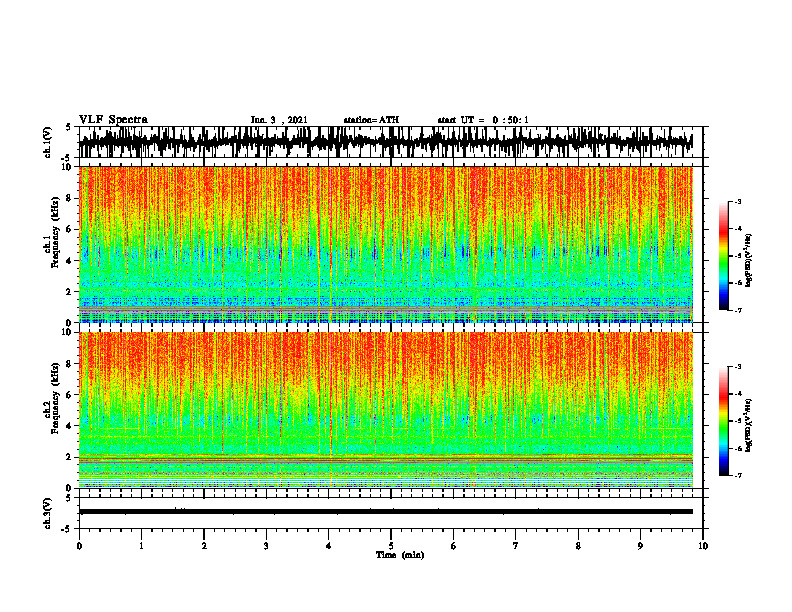Click time-axis tick label "4"
The image size is (792, 612).
point(329,546)
